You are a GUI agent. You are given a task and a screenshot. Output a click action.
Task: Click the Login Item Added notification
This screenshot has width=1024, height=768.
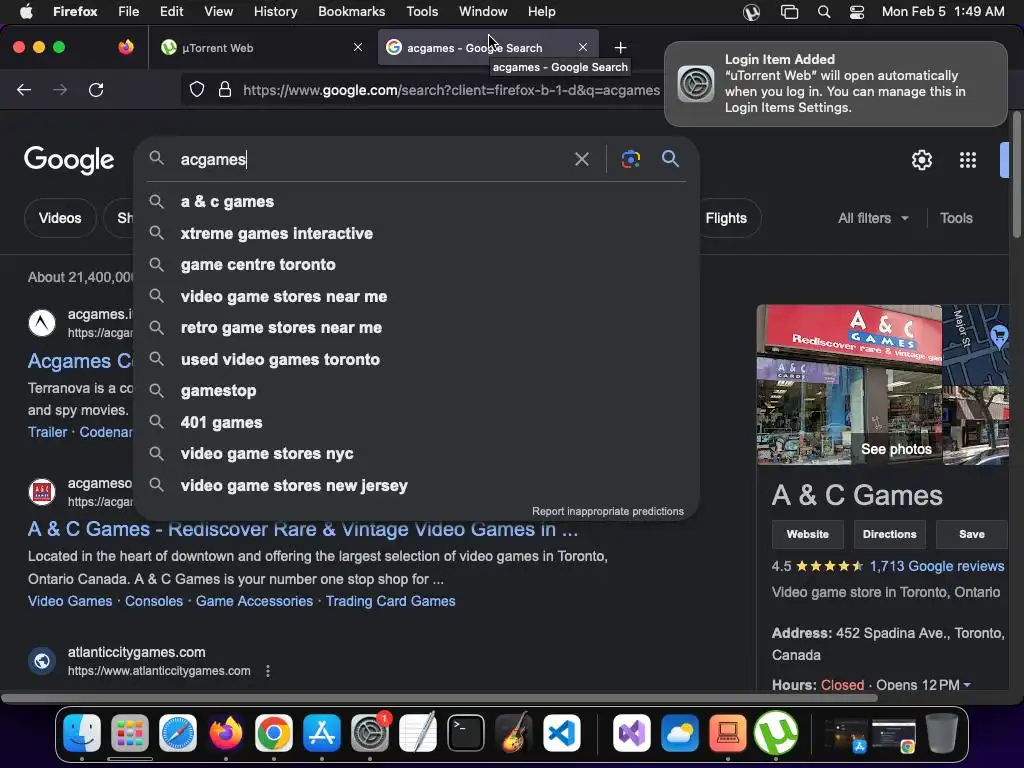(x=836, y=84)
